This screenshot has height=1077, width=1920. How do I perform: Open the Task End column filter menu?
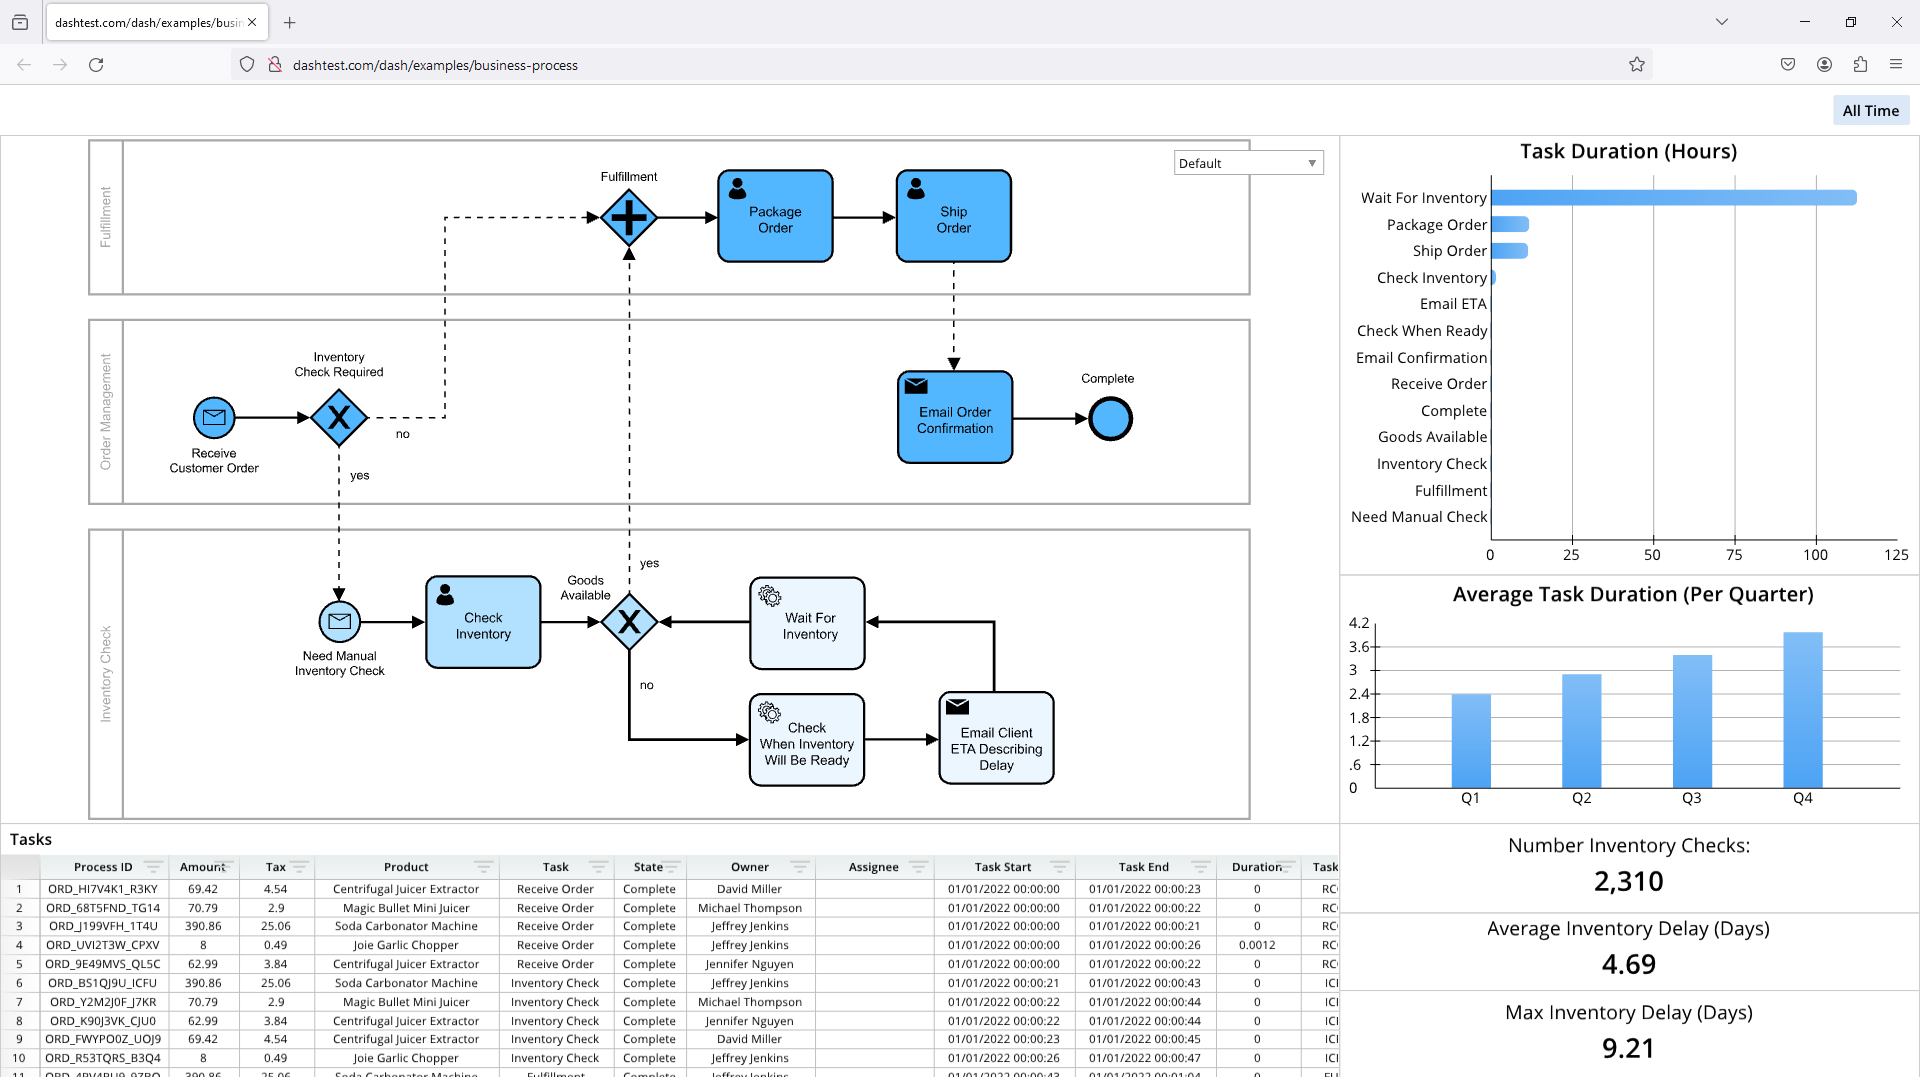[x=1201, y=867]
